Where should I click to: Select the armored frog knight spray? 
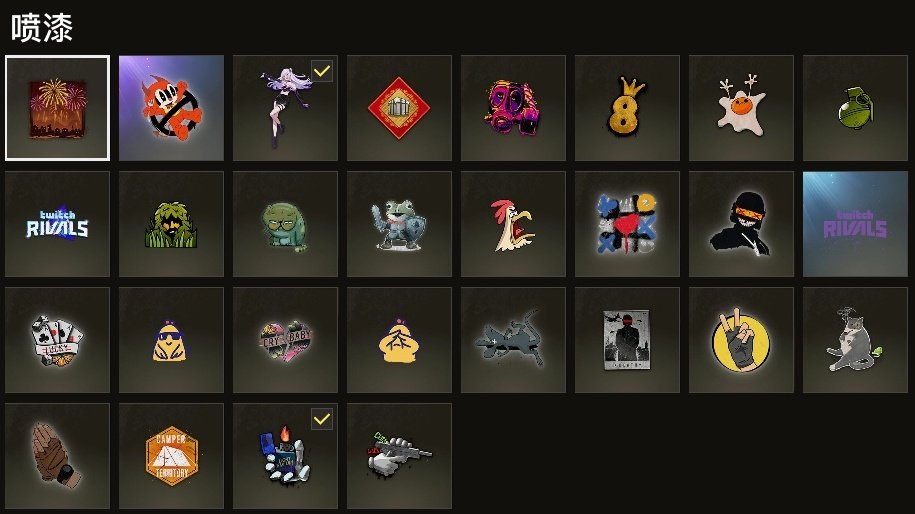click(x=399, y=224)
